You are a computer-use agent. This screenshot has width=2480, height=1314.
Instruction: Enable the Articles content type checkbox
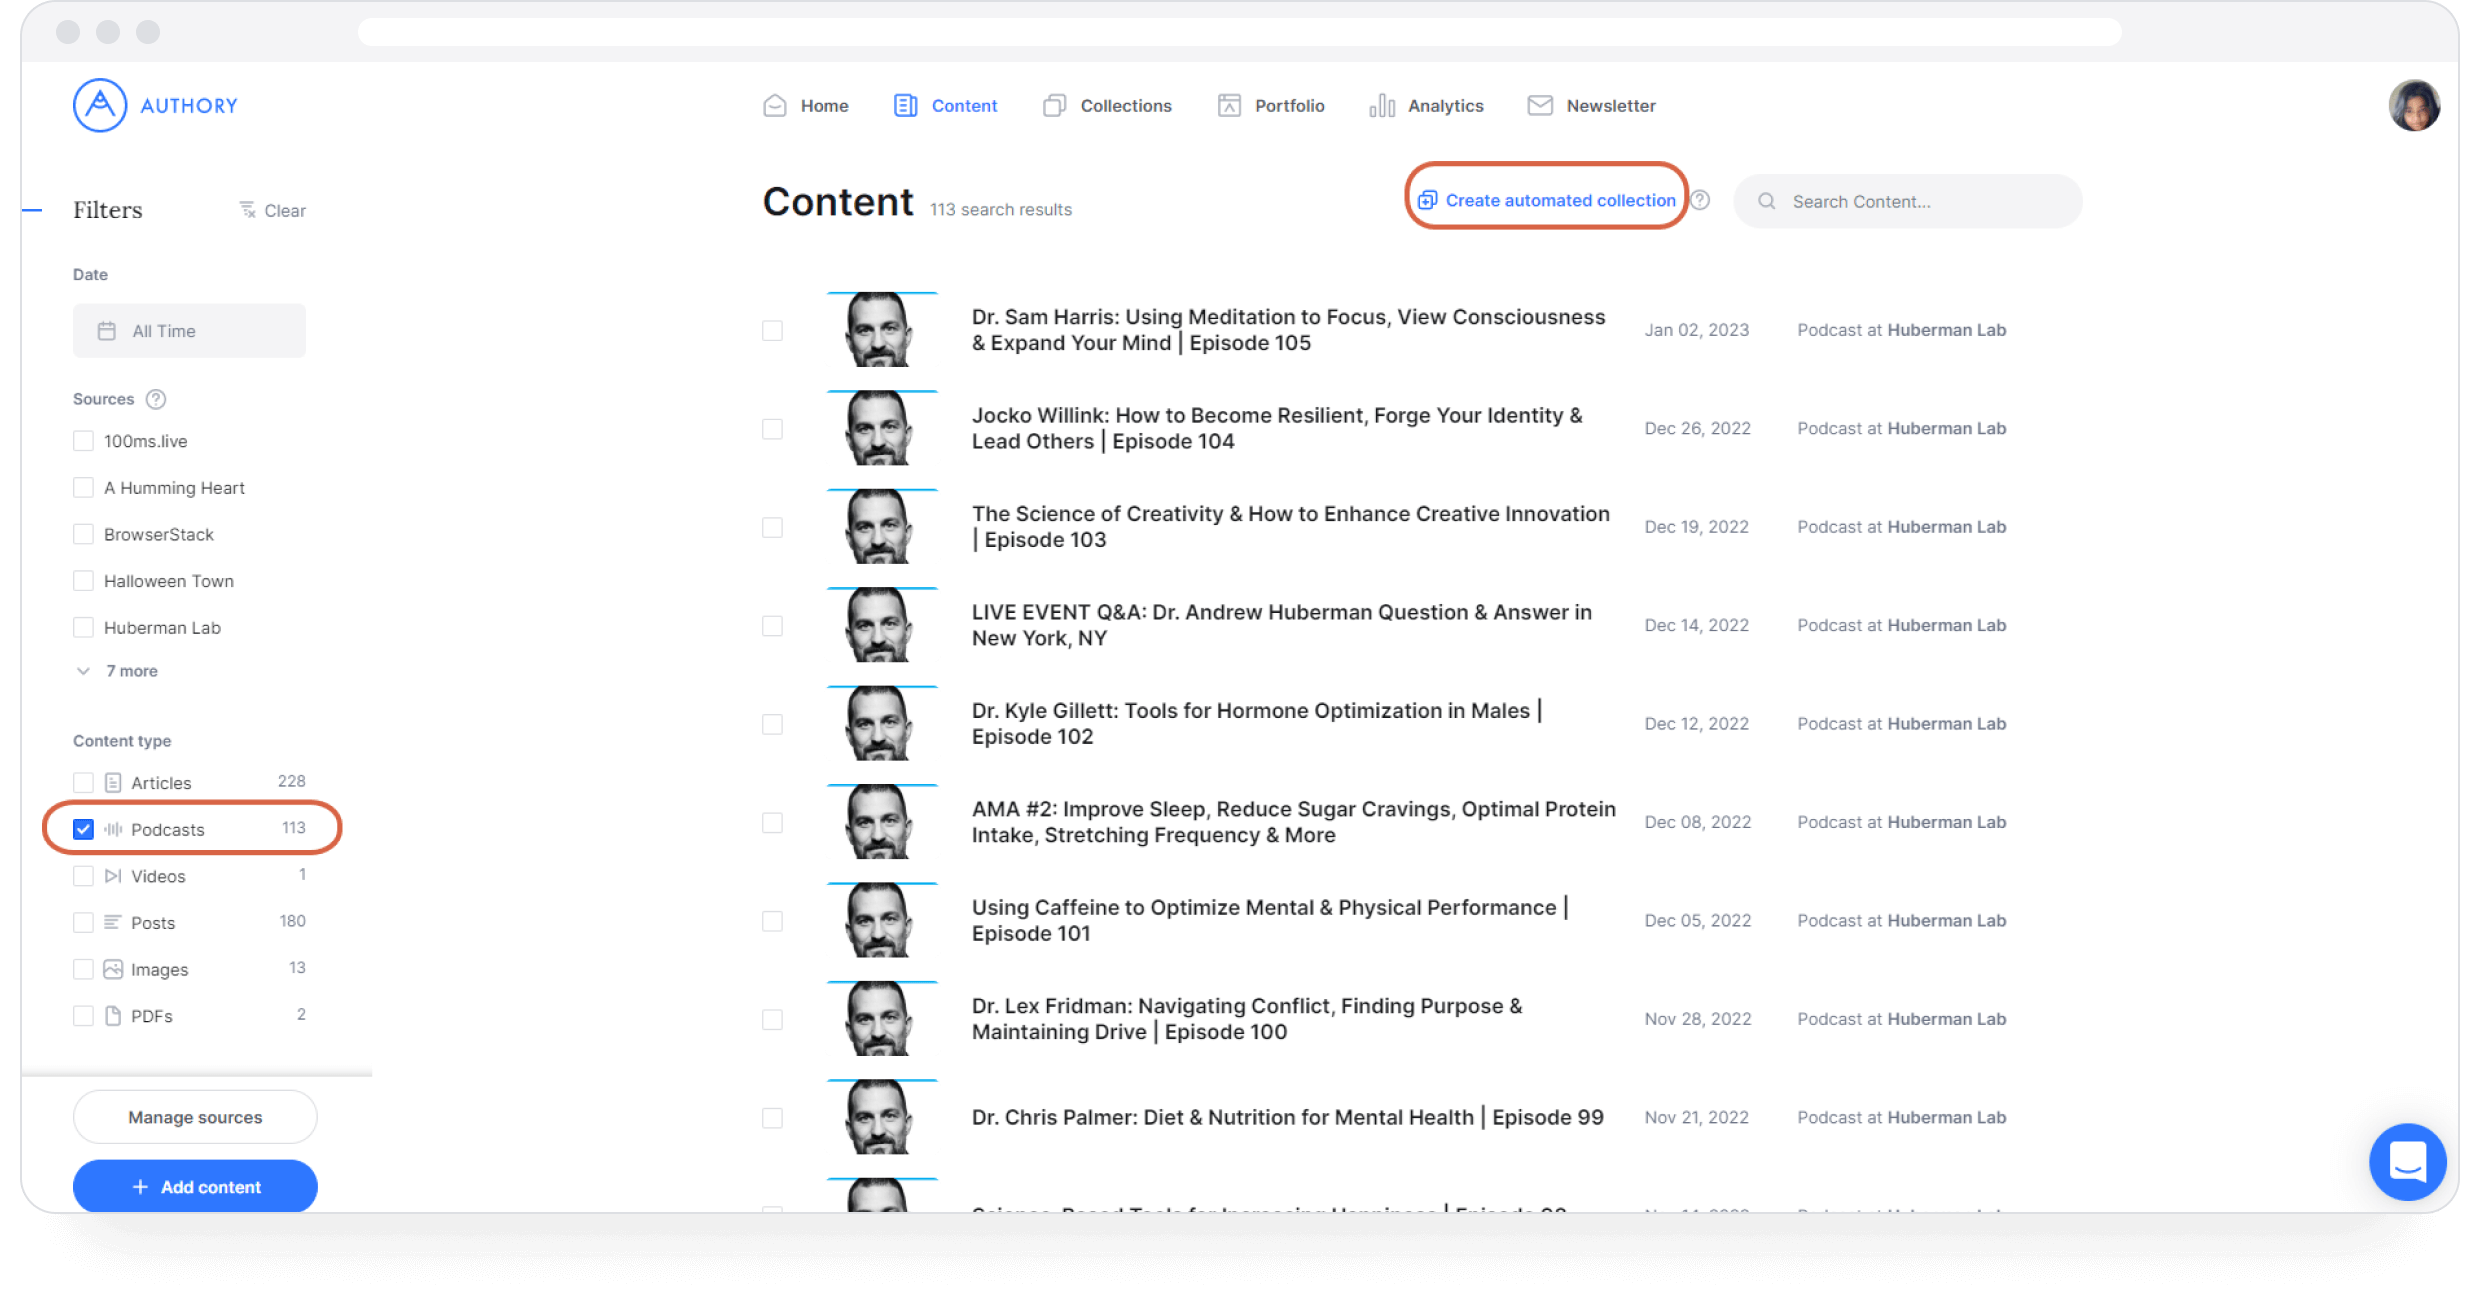pos(84,782)
